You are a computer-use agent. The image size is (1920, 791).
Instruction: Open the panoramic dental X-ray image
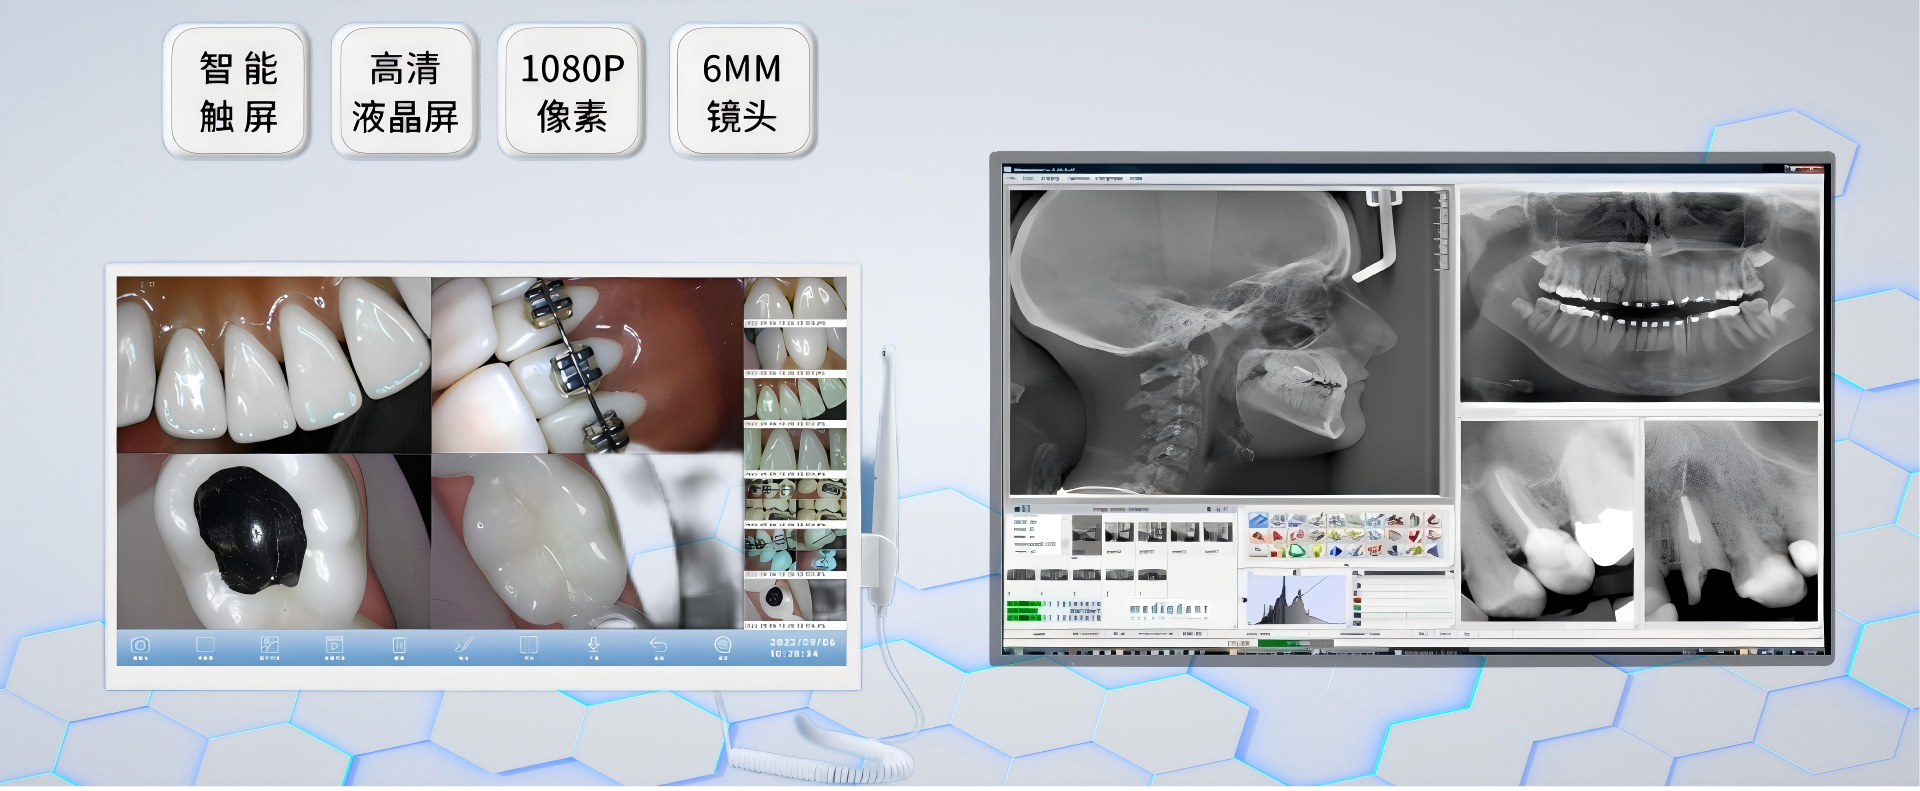point(1639,296)
